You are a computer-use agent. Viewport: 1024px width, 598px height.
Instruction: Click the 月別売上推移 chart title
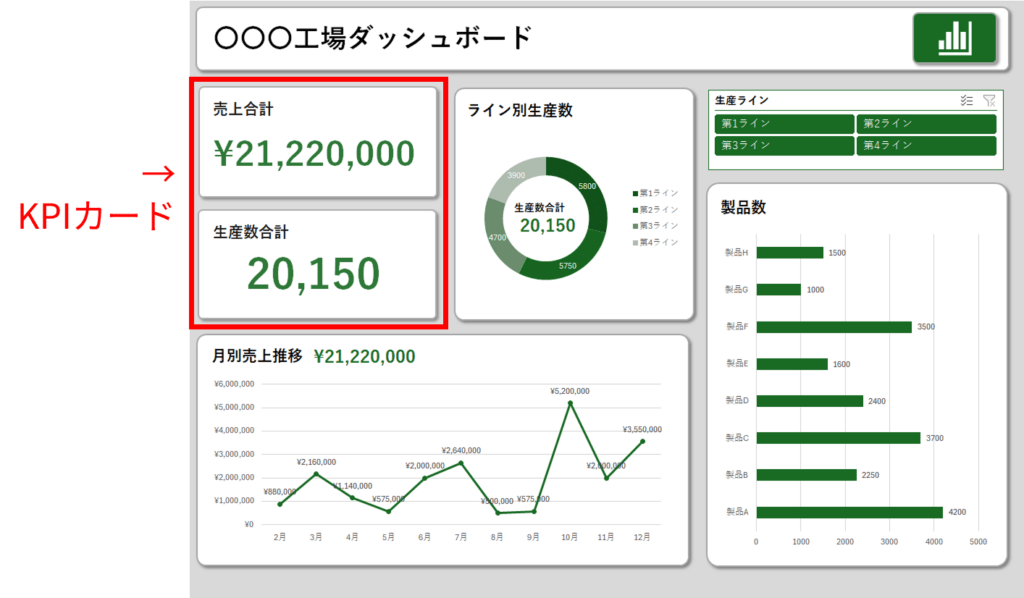257,356
